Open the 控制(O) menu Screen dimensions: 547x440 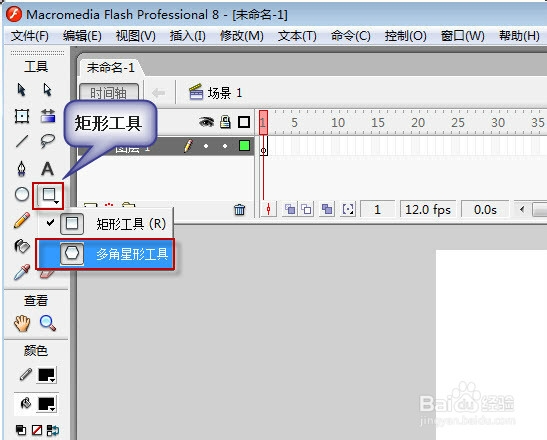click(x=405, y=36)
